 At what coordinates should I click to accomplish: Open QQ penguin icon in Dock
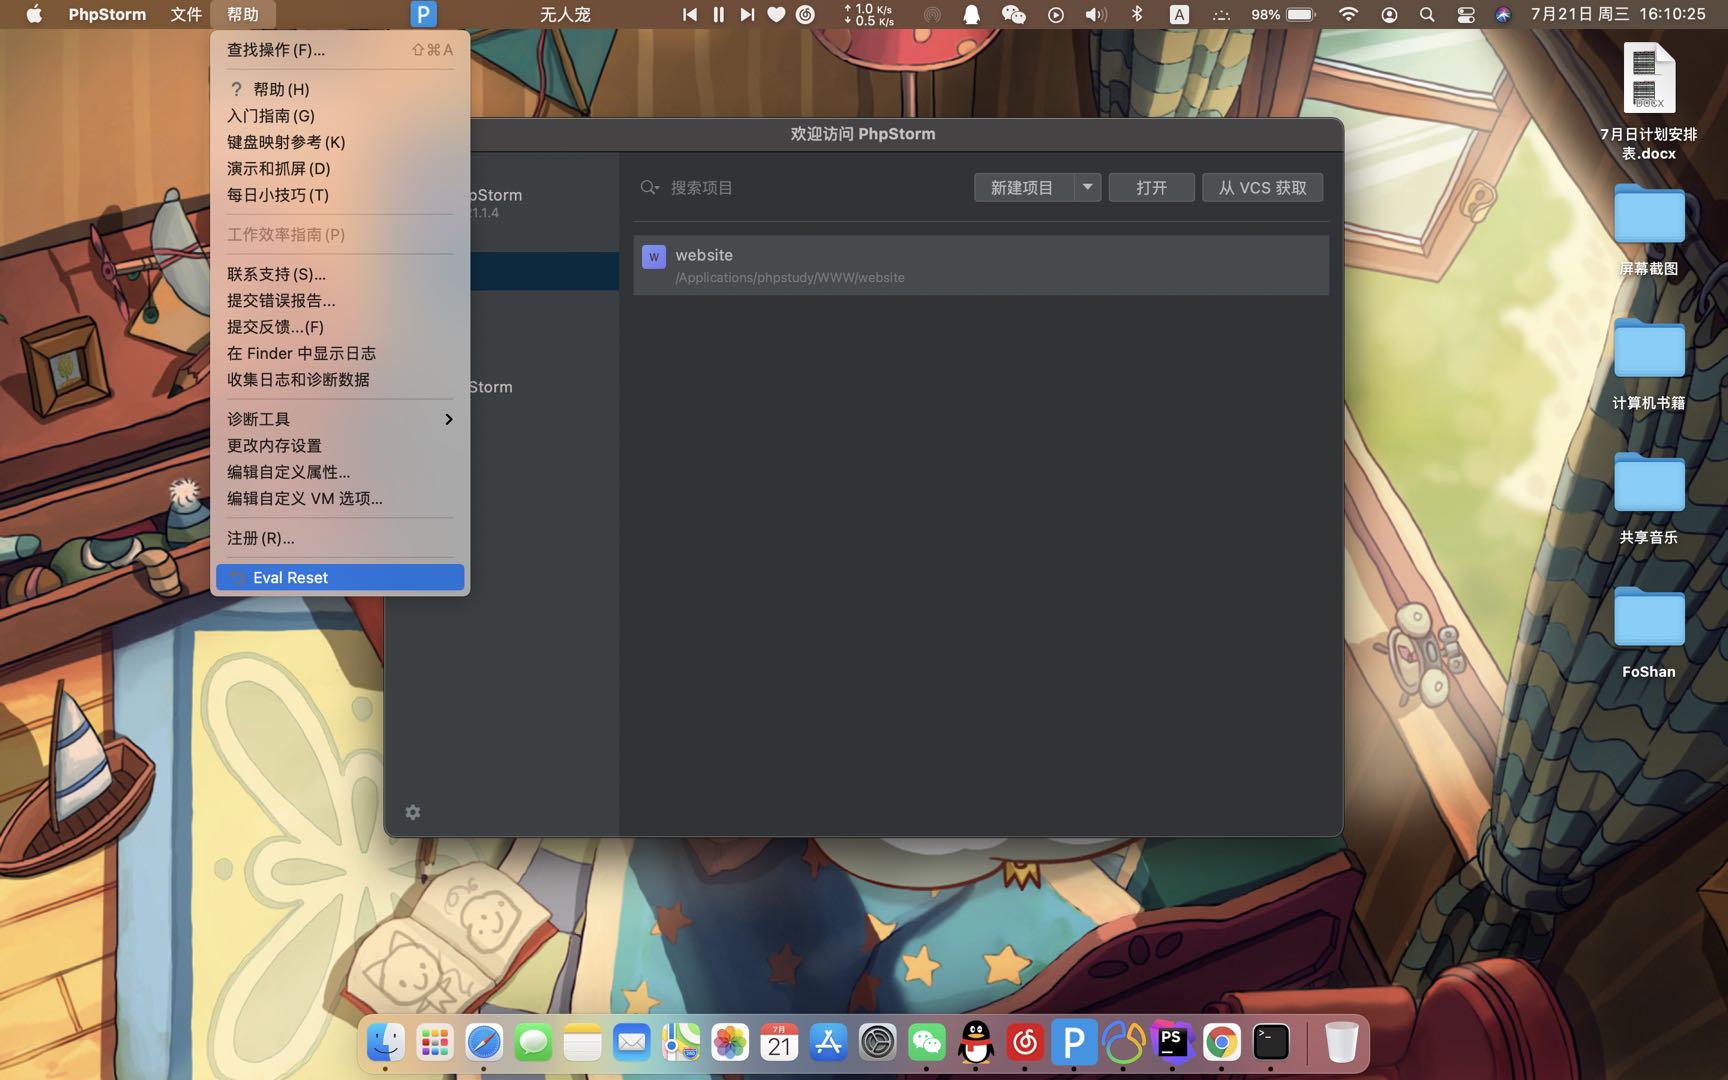(x=976, y=1043)
